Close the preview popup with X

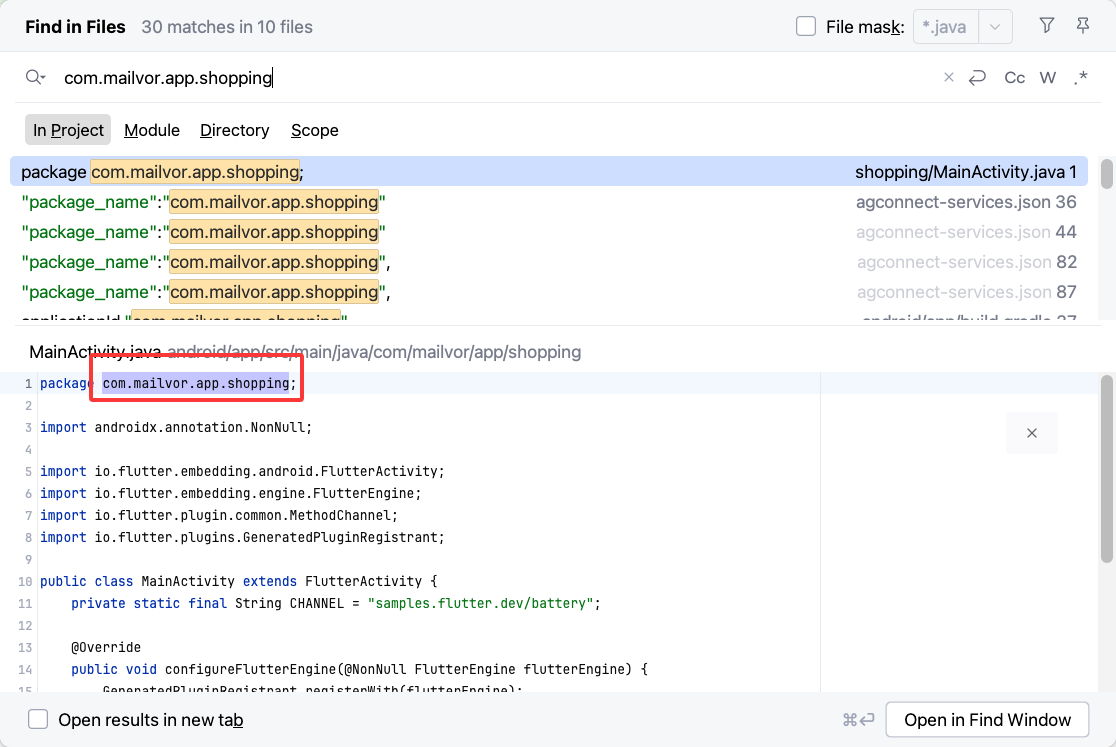pyautogui.click(x=1031, y=433)
